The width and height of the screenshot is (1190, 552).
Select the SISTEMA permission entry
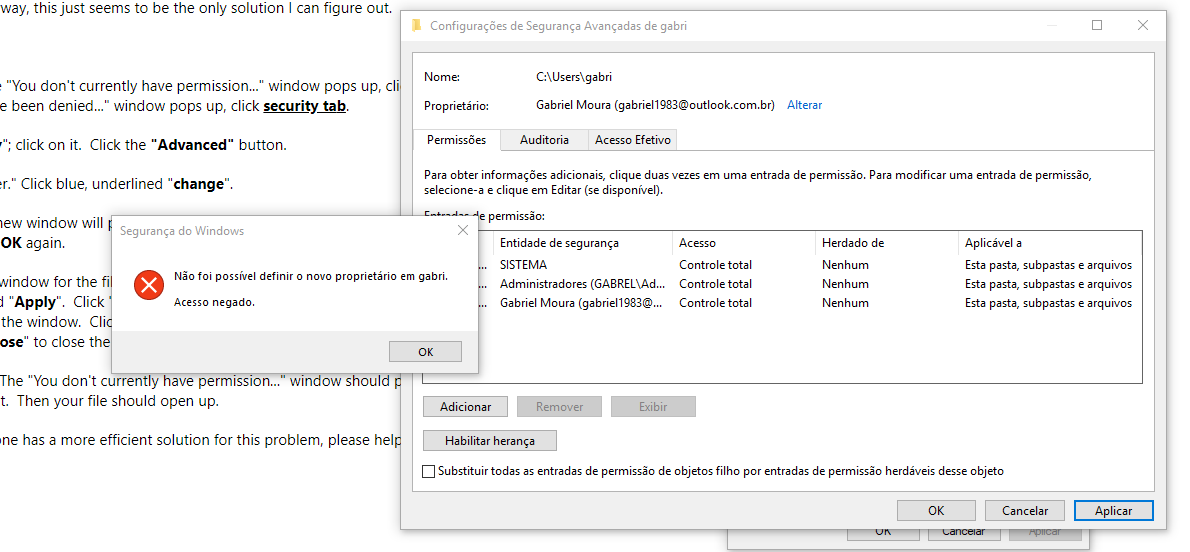coord(782,265)
